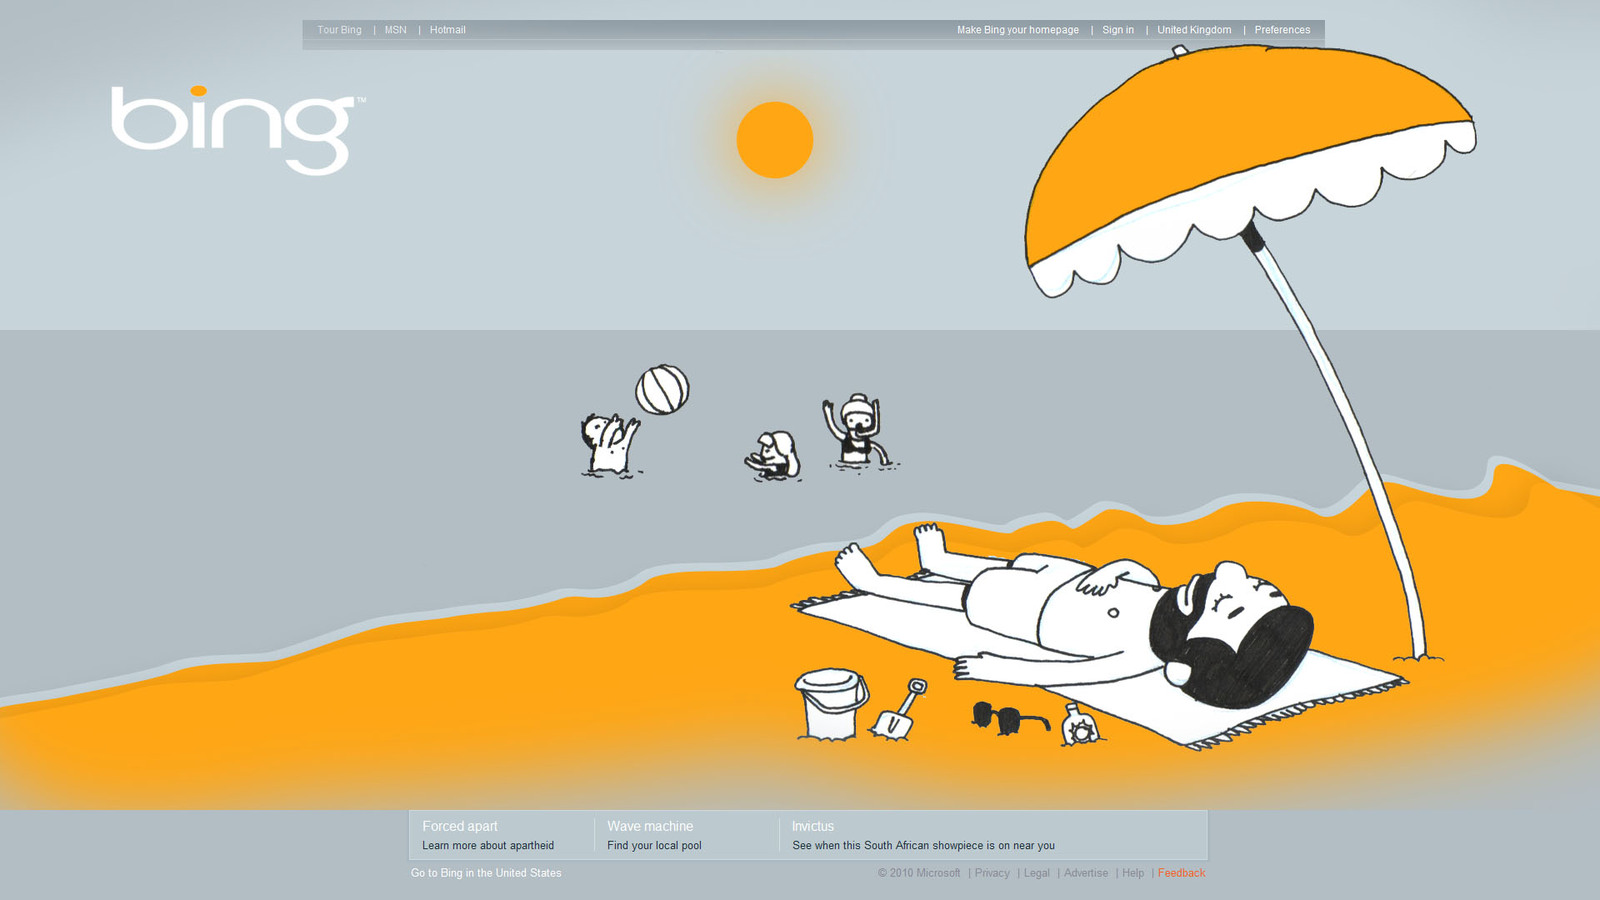
Task: Open the Tour Bing link
Action: point(339,30)
